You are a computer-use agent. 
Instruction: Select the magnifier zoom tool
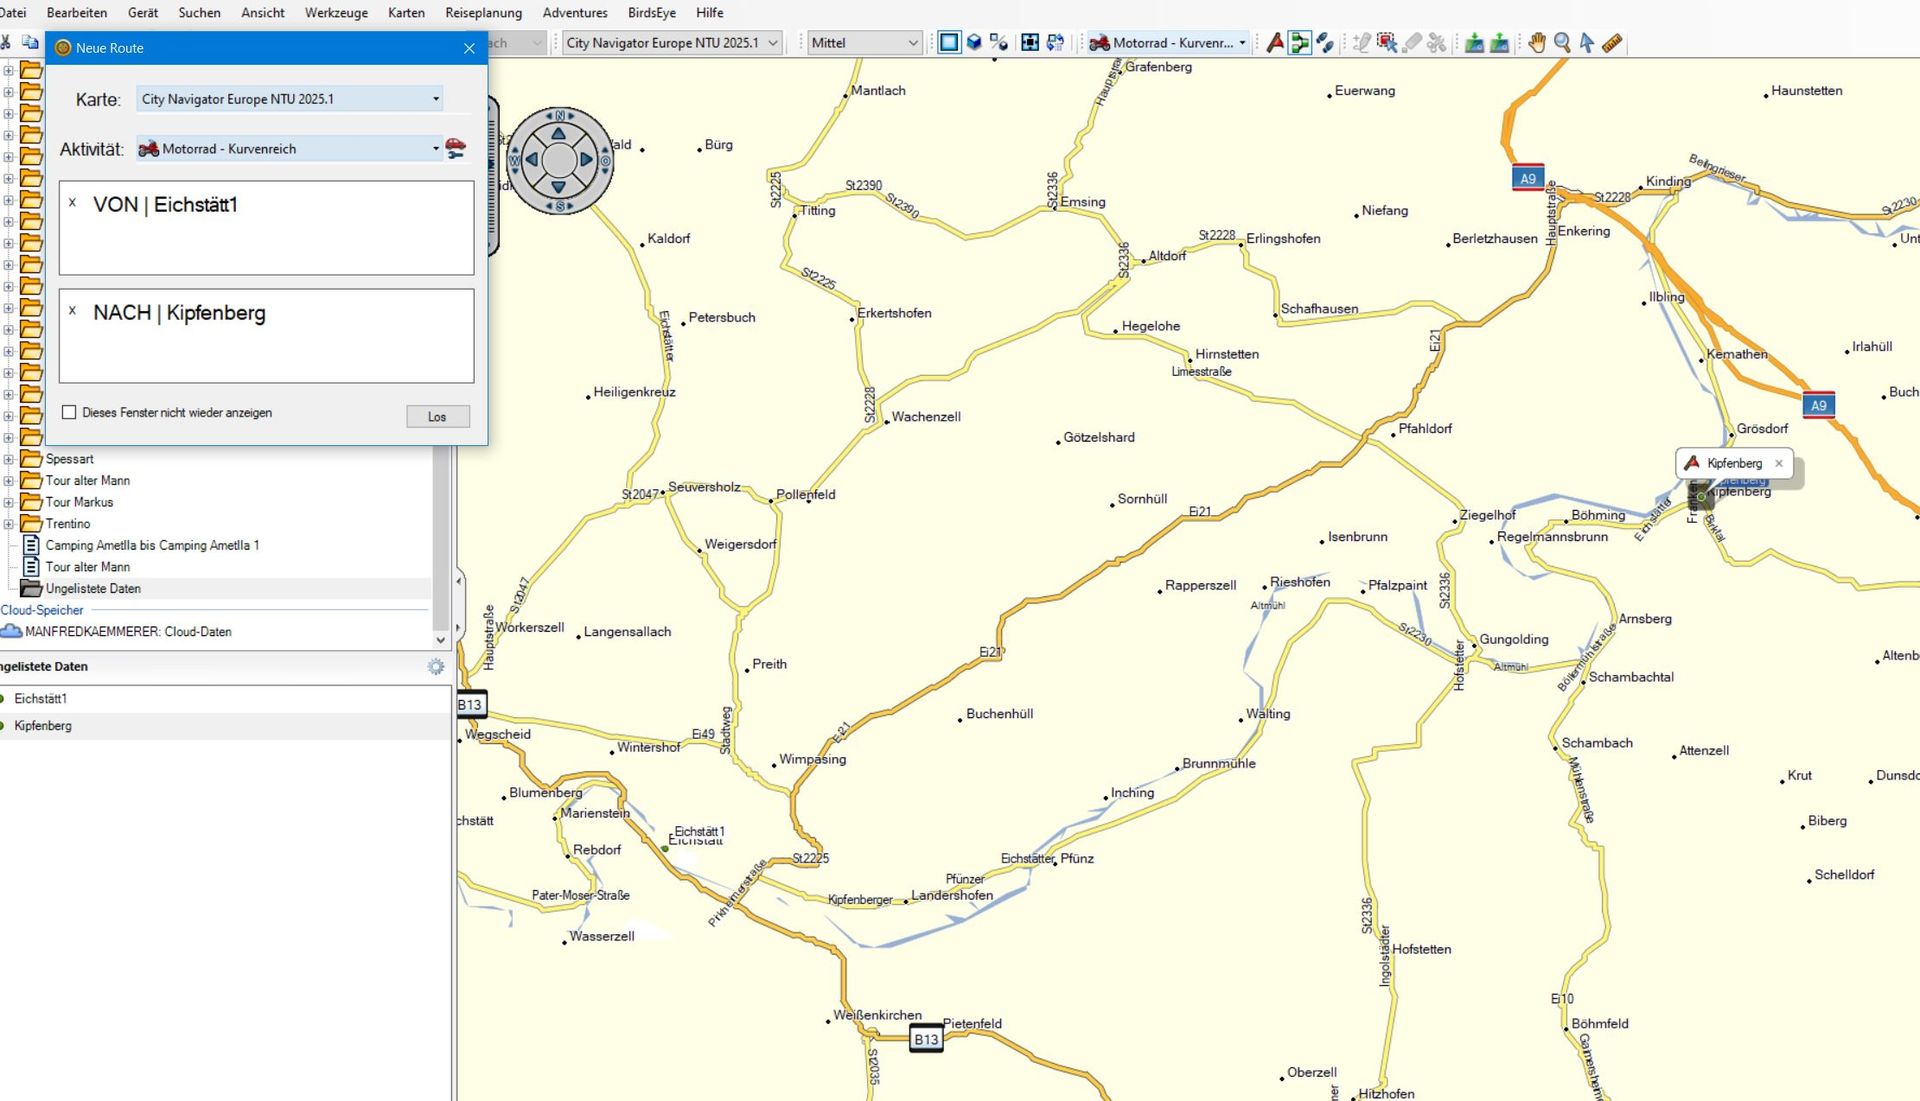1562,43
